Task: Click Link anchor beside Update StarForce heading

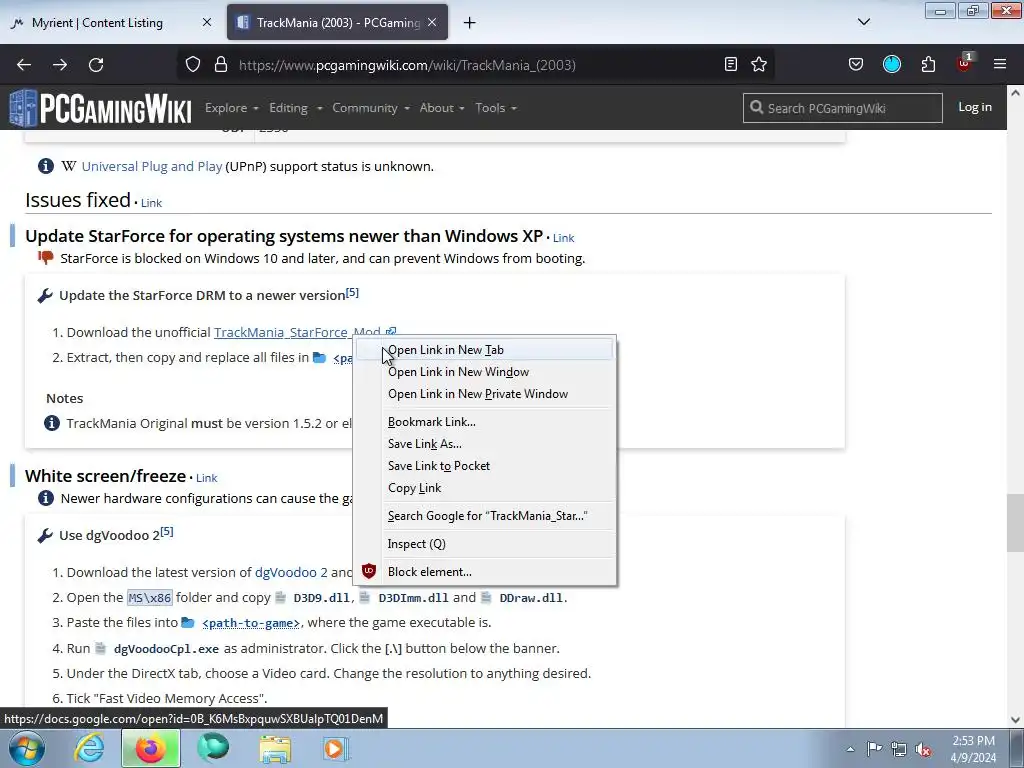Action: pos(563,238)
